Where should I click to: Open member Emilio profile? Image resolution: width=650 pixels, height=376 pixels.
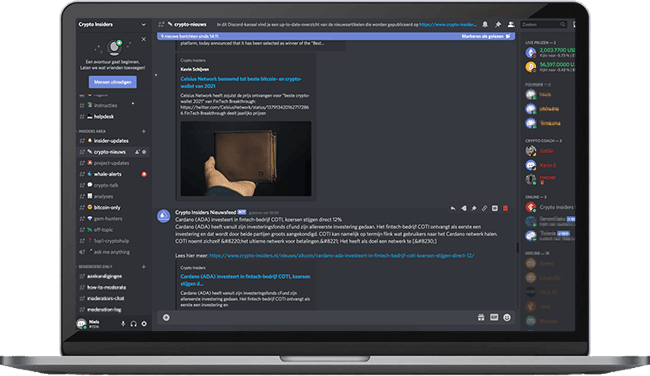(550, 151)
